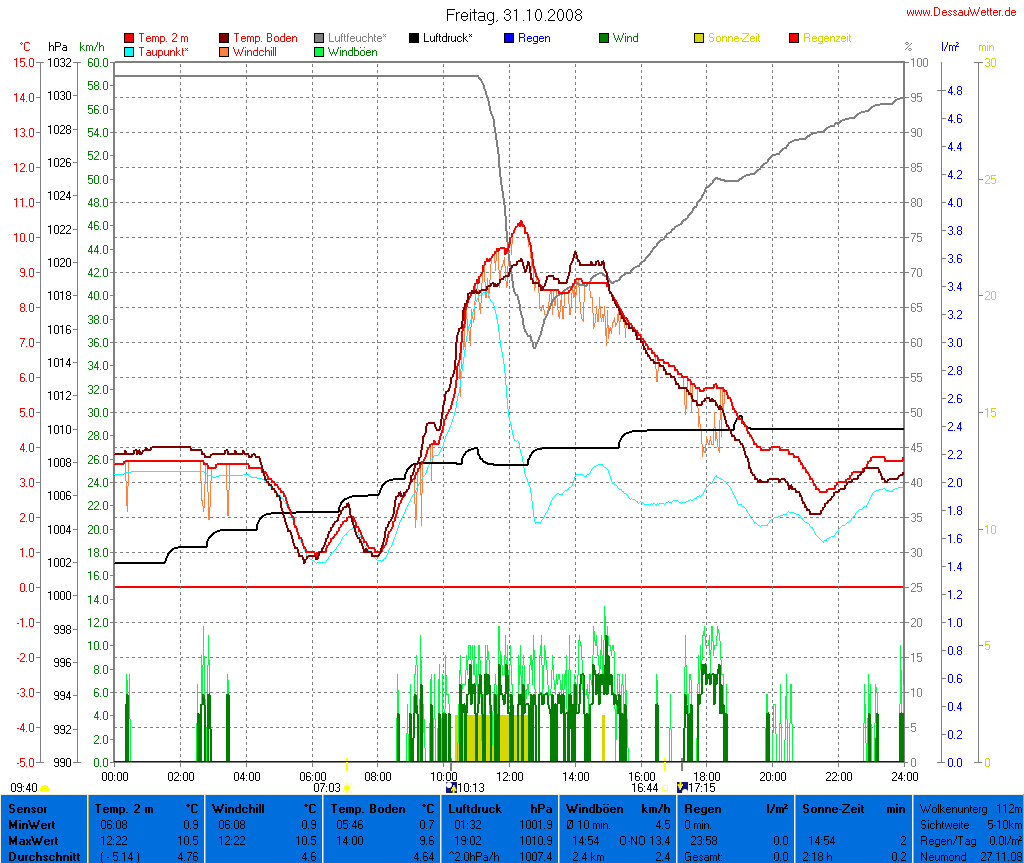The image size is (1024, 863).
Task: Click the moon icon beside 09:40
Action: coord(45,788)
